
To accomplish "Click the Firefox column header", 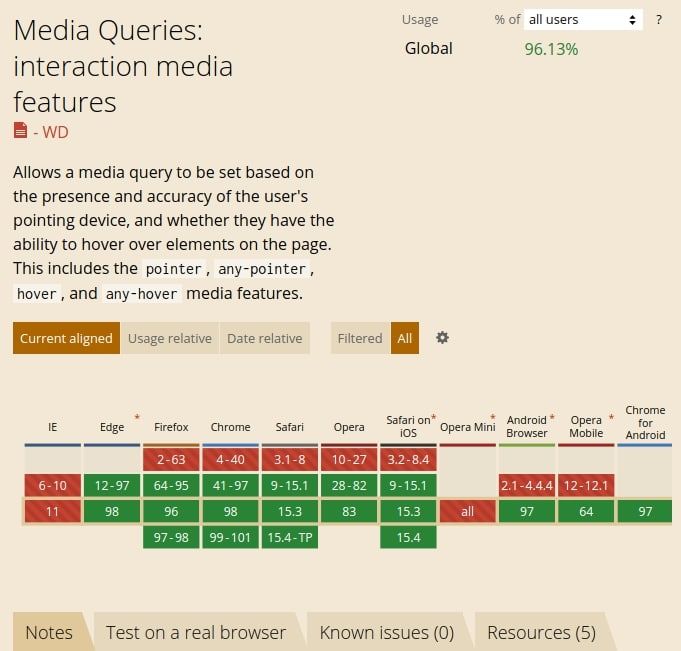I will coord(171,427).
